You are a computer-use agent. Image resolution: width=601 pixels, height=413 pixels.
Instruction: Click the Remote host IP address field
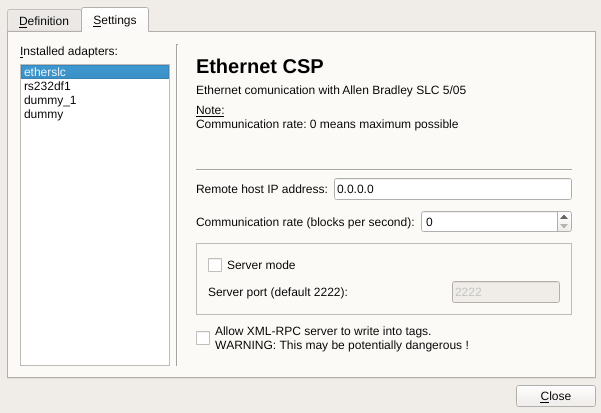tap(452, 189)
